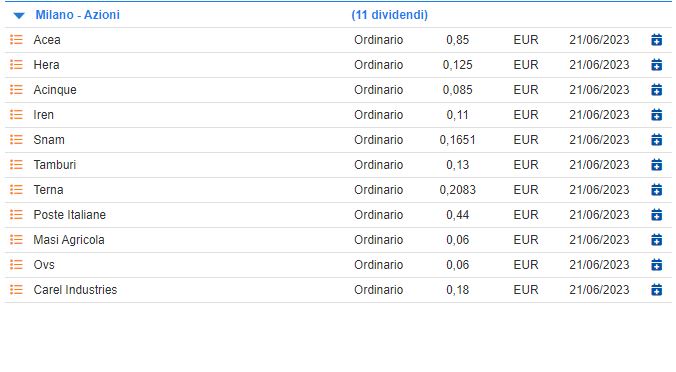The height and width of the screenshot is (372, 676).
Task: Click the 21/06/2023 date for Tamburi
Action: (599, 165)
